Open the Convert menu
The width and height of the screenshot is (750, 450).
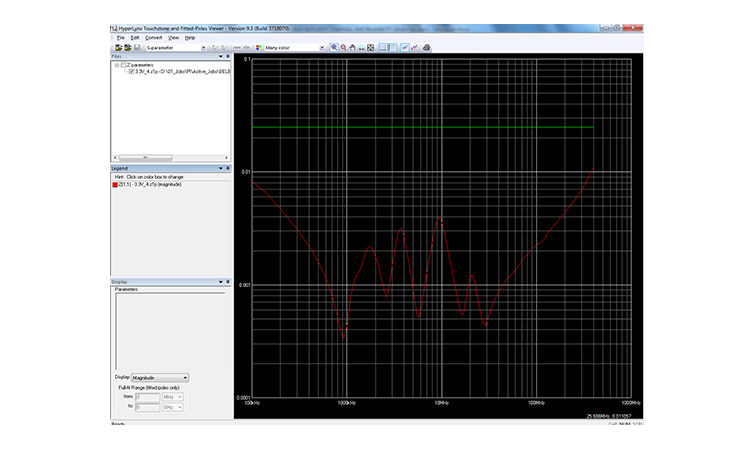(x=154, y=38)
